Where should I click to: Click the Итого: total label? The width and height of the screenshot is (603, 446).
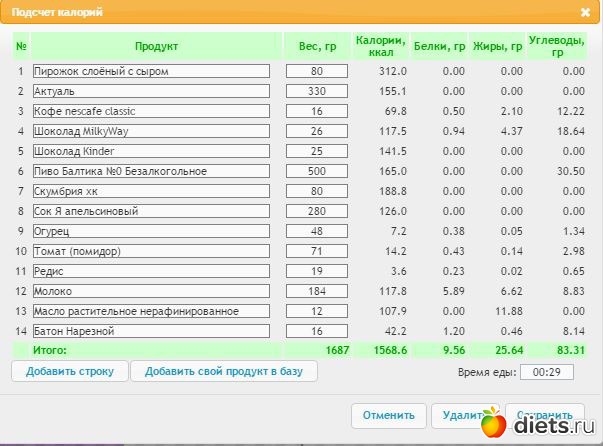click(x=50, y=350)
